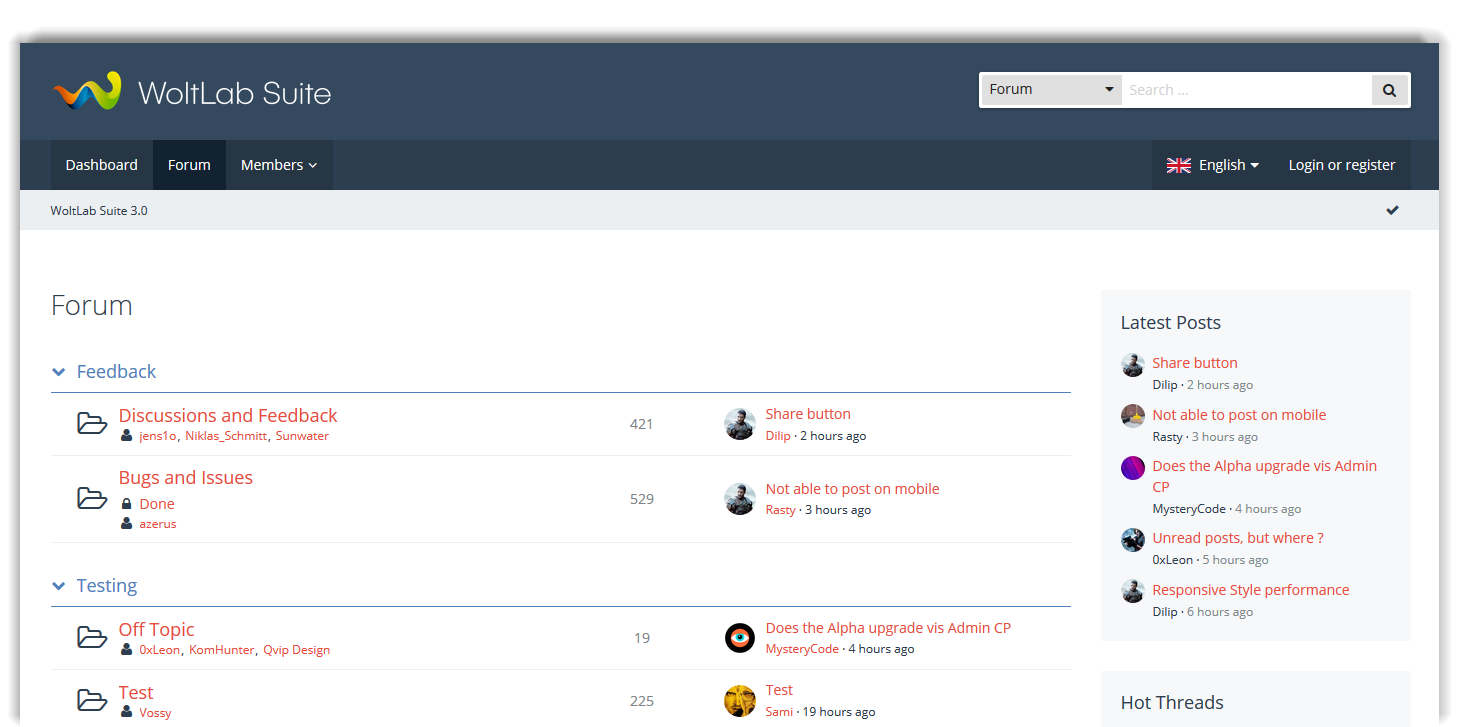Open Unread posts, but where ? thread
Screen dimensions: 1462x727
[1238, 538]
